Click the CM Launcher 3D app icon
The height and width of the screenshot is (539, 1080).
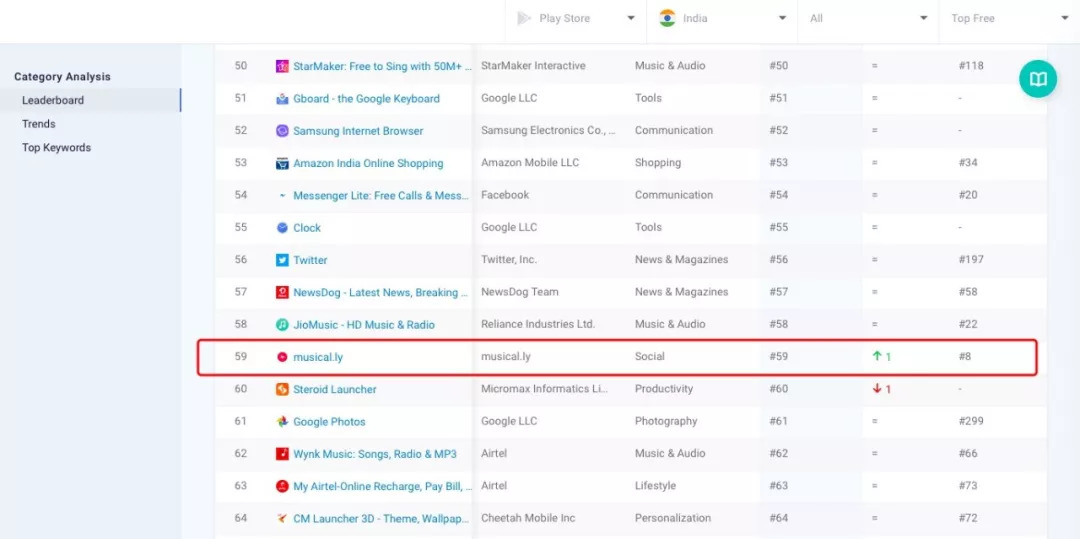tap(282, 518)
